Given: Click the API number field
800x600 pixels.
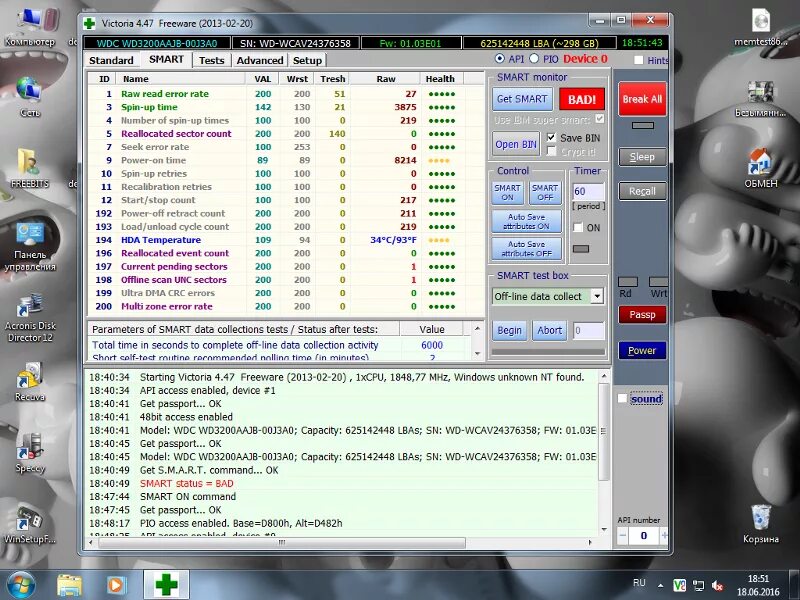Looking at the screenshot, I should 643,536.
